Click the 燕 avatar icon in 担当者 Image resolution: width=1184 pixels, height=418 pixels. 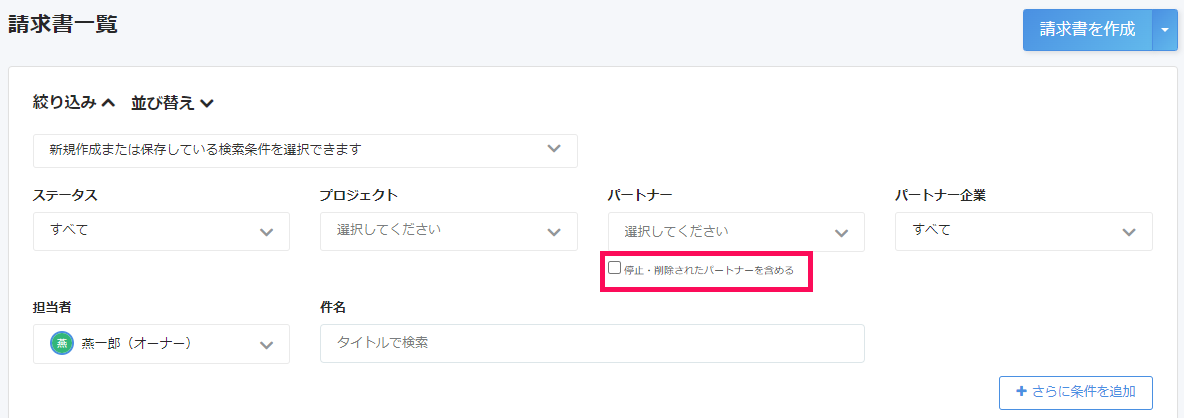pyautogui.click(x=62, y=343)
